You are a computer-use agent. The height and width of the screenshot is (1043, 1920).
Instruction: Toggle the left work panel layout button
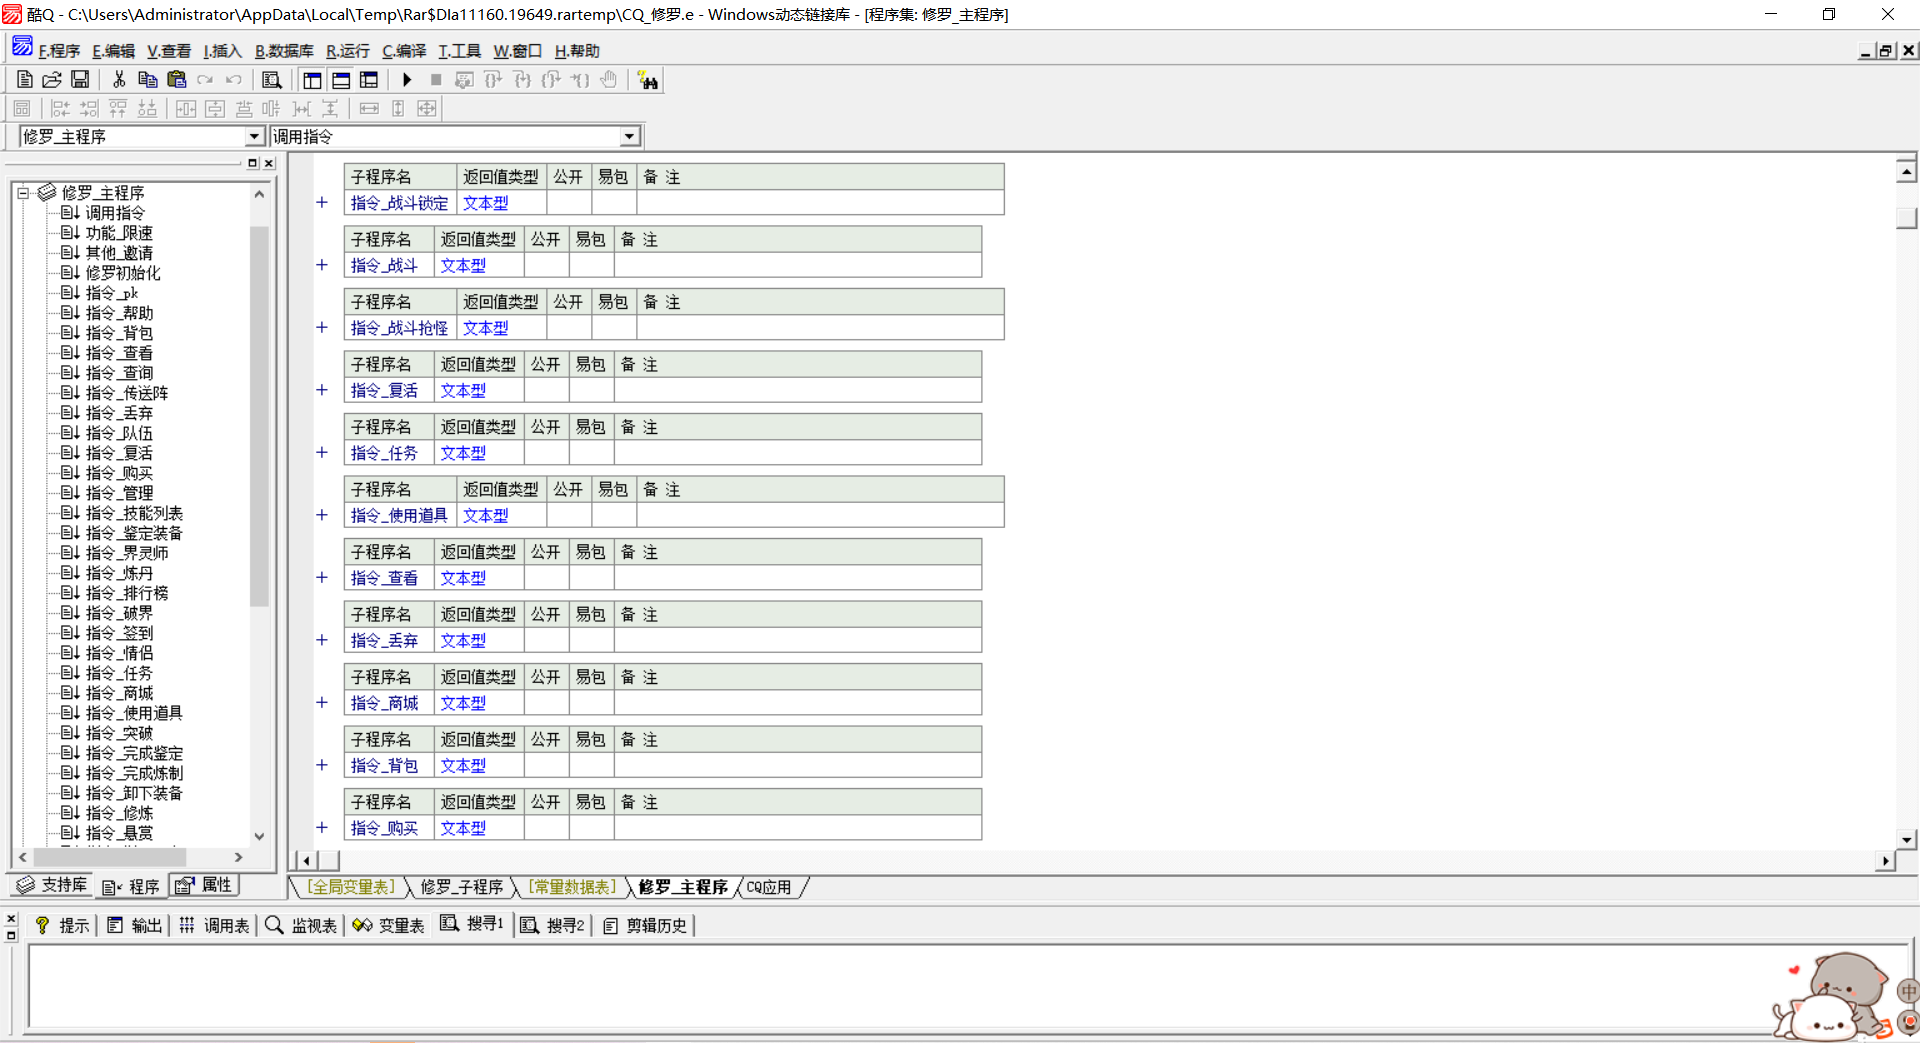point(312,80)
